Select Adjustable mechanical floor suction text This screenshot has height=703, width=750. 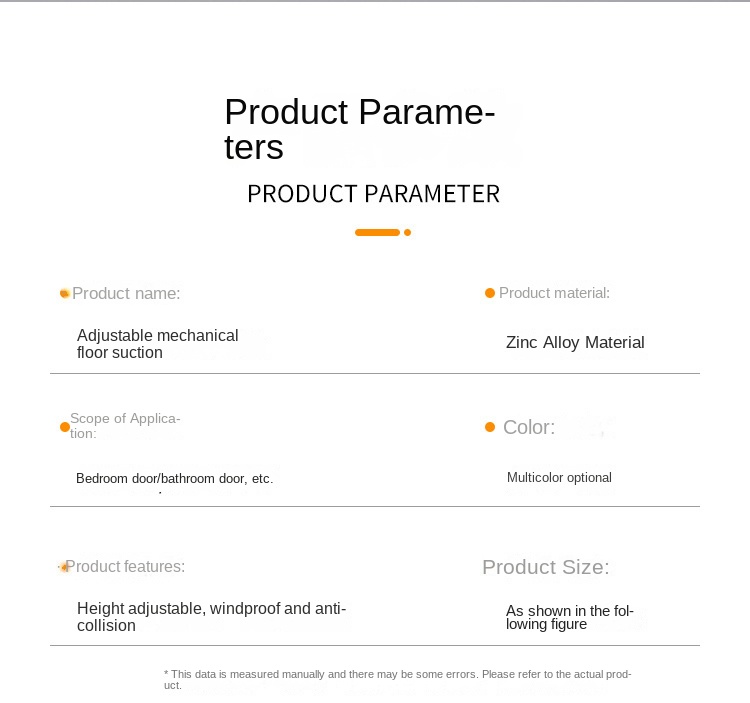tap(157, 344)
